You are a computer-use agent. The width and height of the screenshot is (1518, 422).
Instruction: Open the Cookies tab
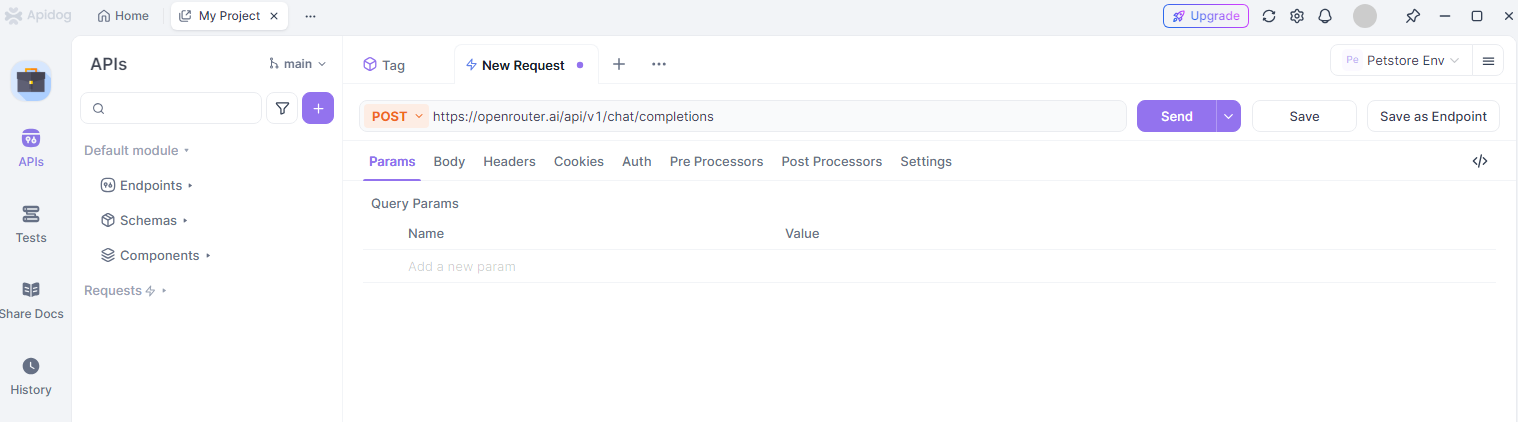pyautogui.click(x=579, y=161)
